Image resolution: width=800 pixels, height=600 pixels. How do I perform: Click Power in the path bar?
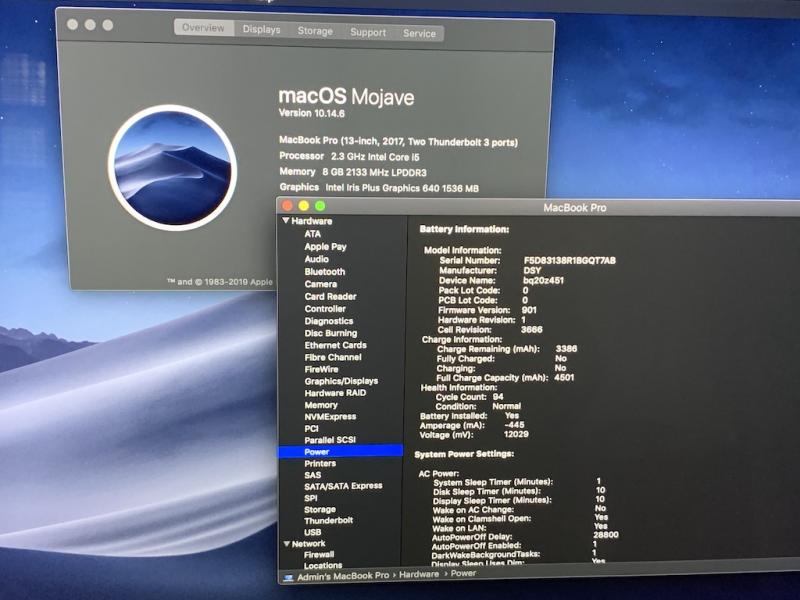(x=463, y=573)
